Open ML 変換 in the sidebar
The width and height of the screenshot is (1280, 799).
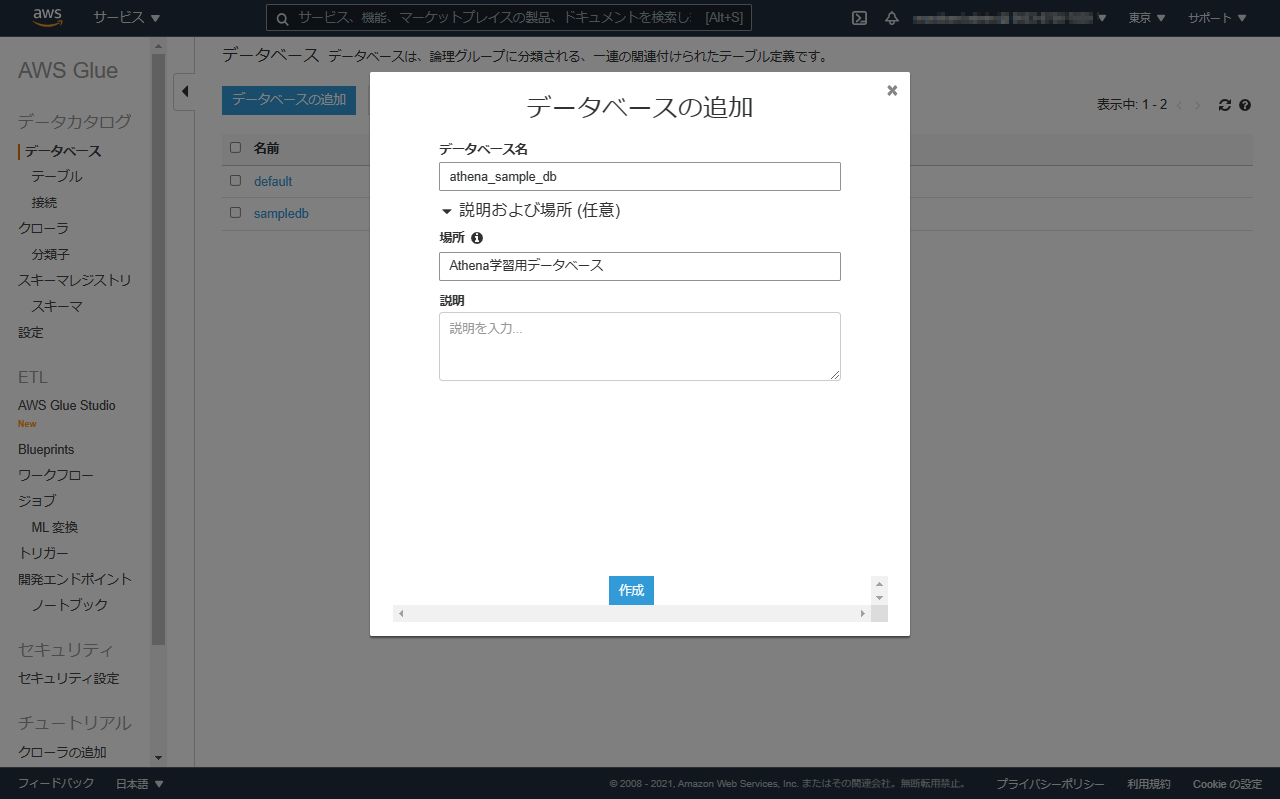pyautogui.click(x=54, y=527)
